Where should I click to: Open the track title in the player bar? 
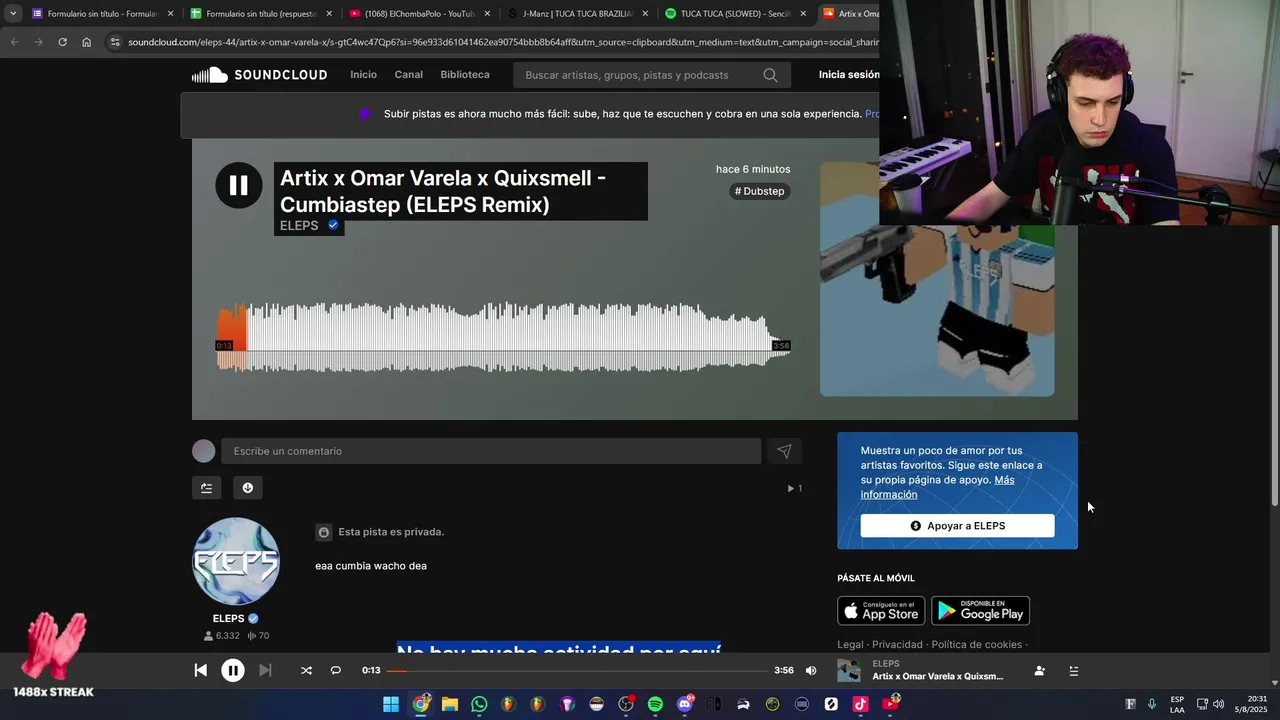(937, 677)
